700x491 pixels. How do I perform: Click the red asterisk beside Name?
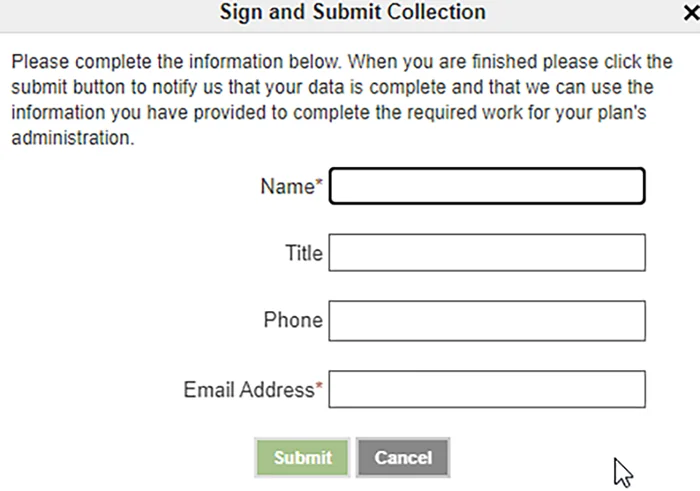coord(320,184)
